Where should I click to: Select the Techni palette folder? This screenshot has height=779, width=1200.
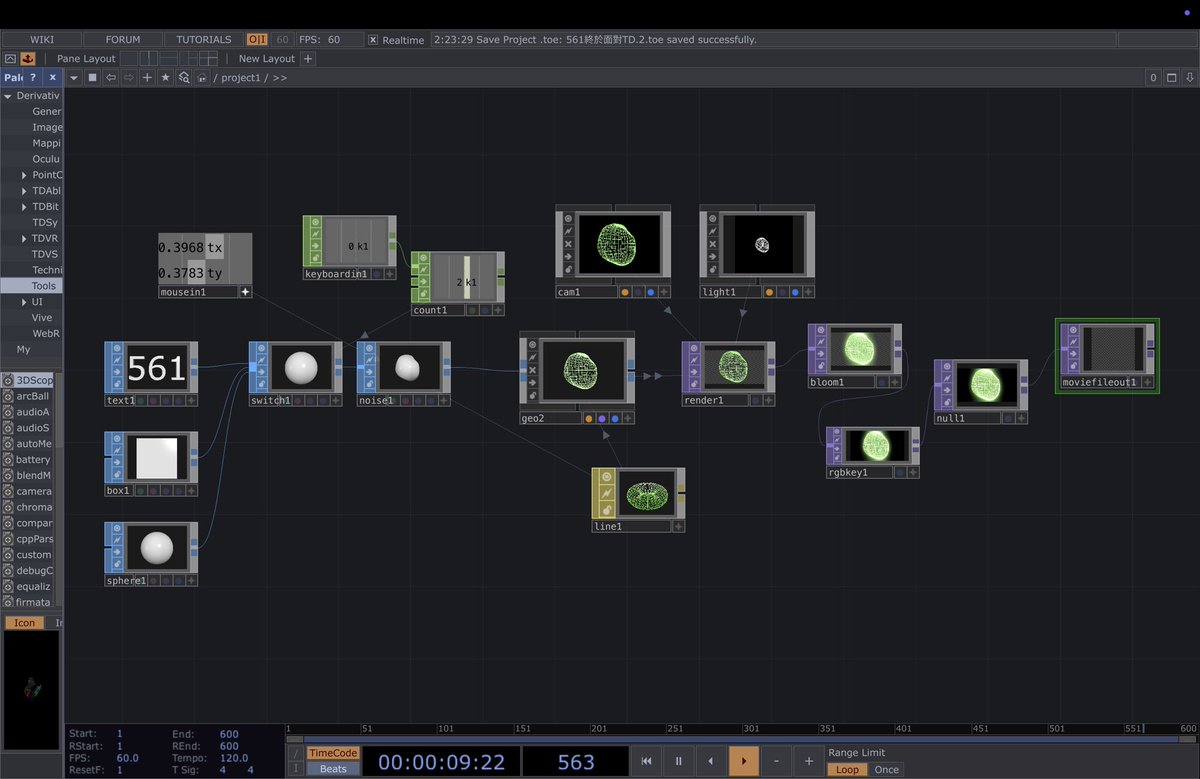click(46, 270)
